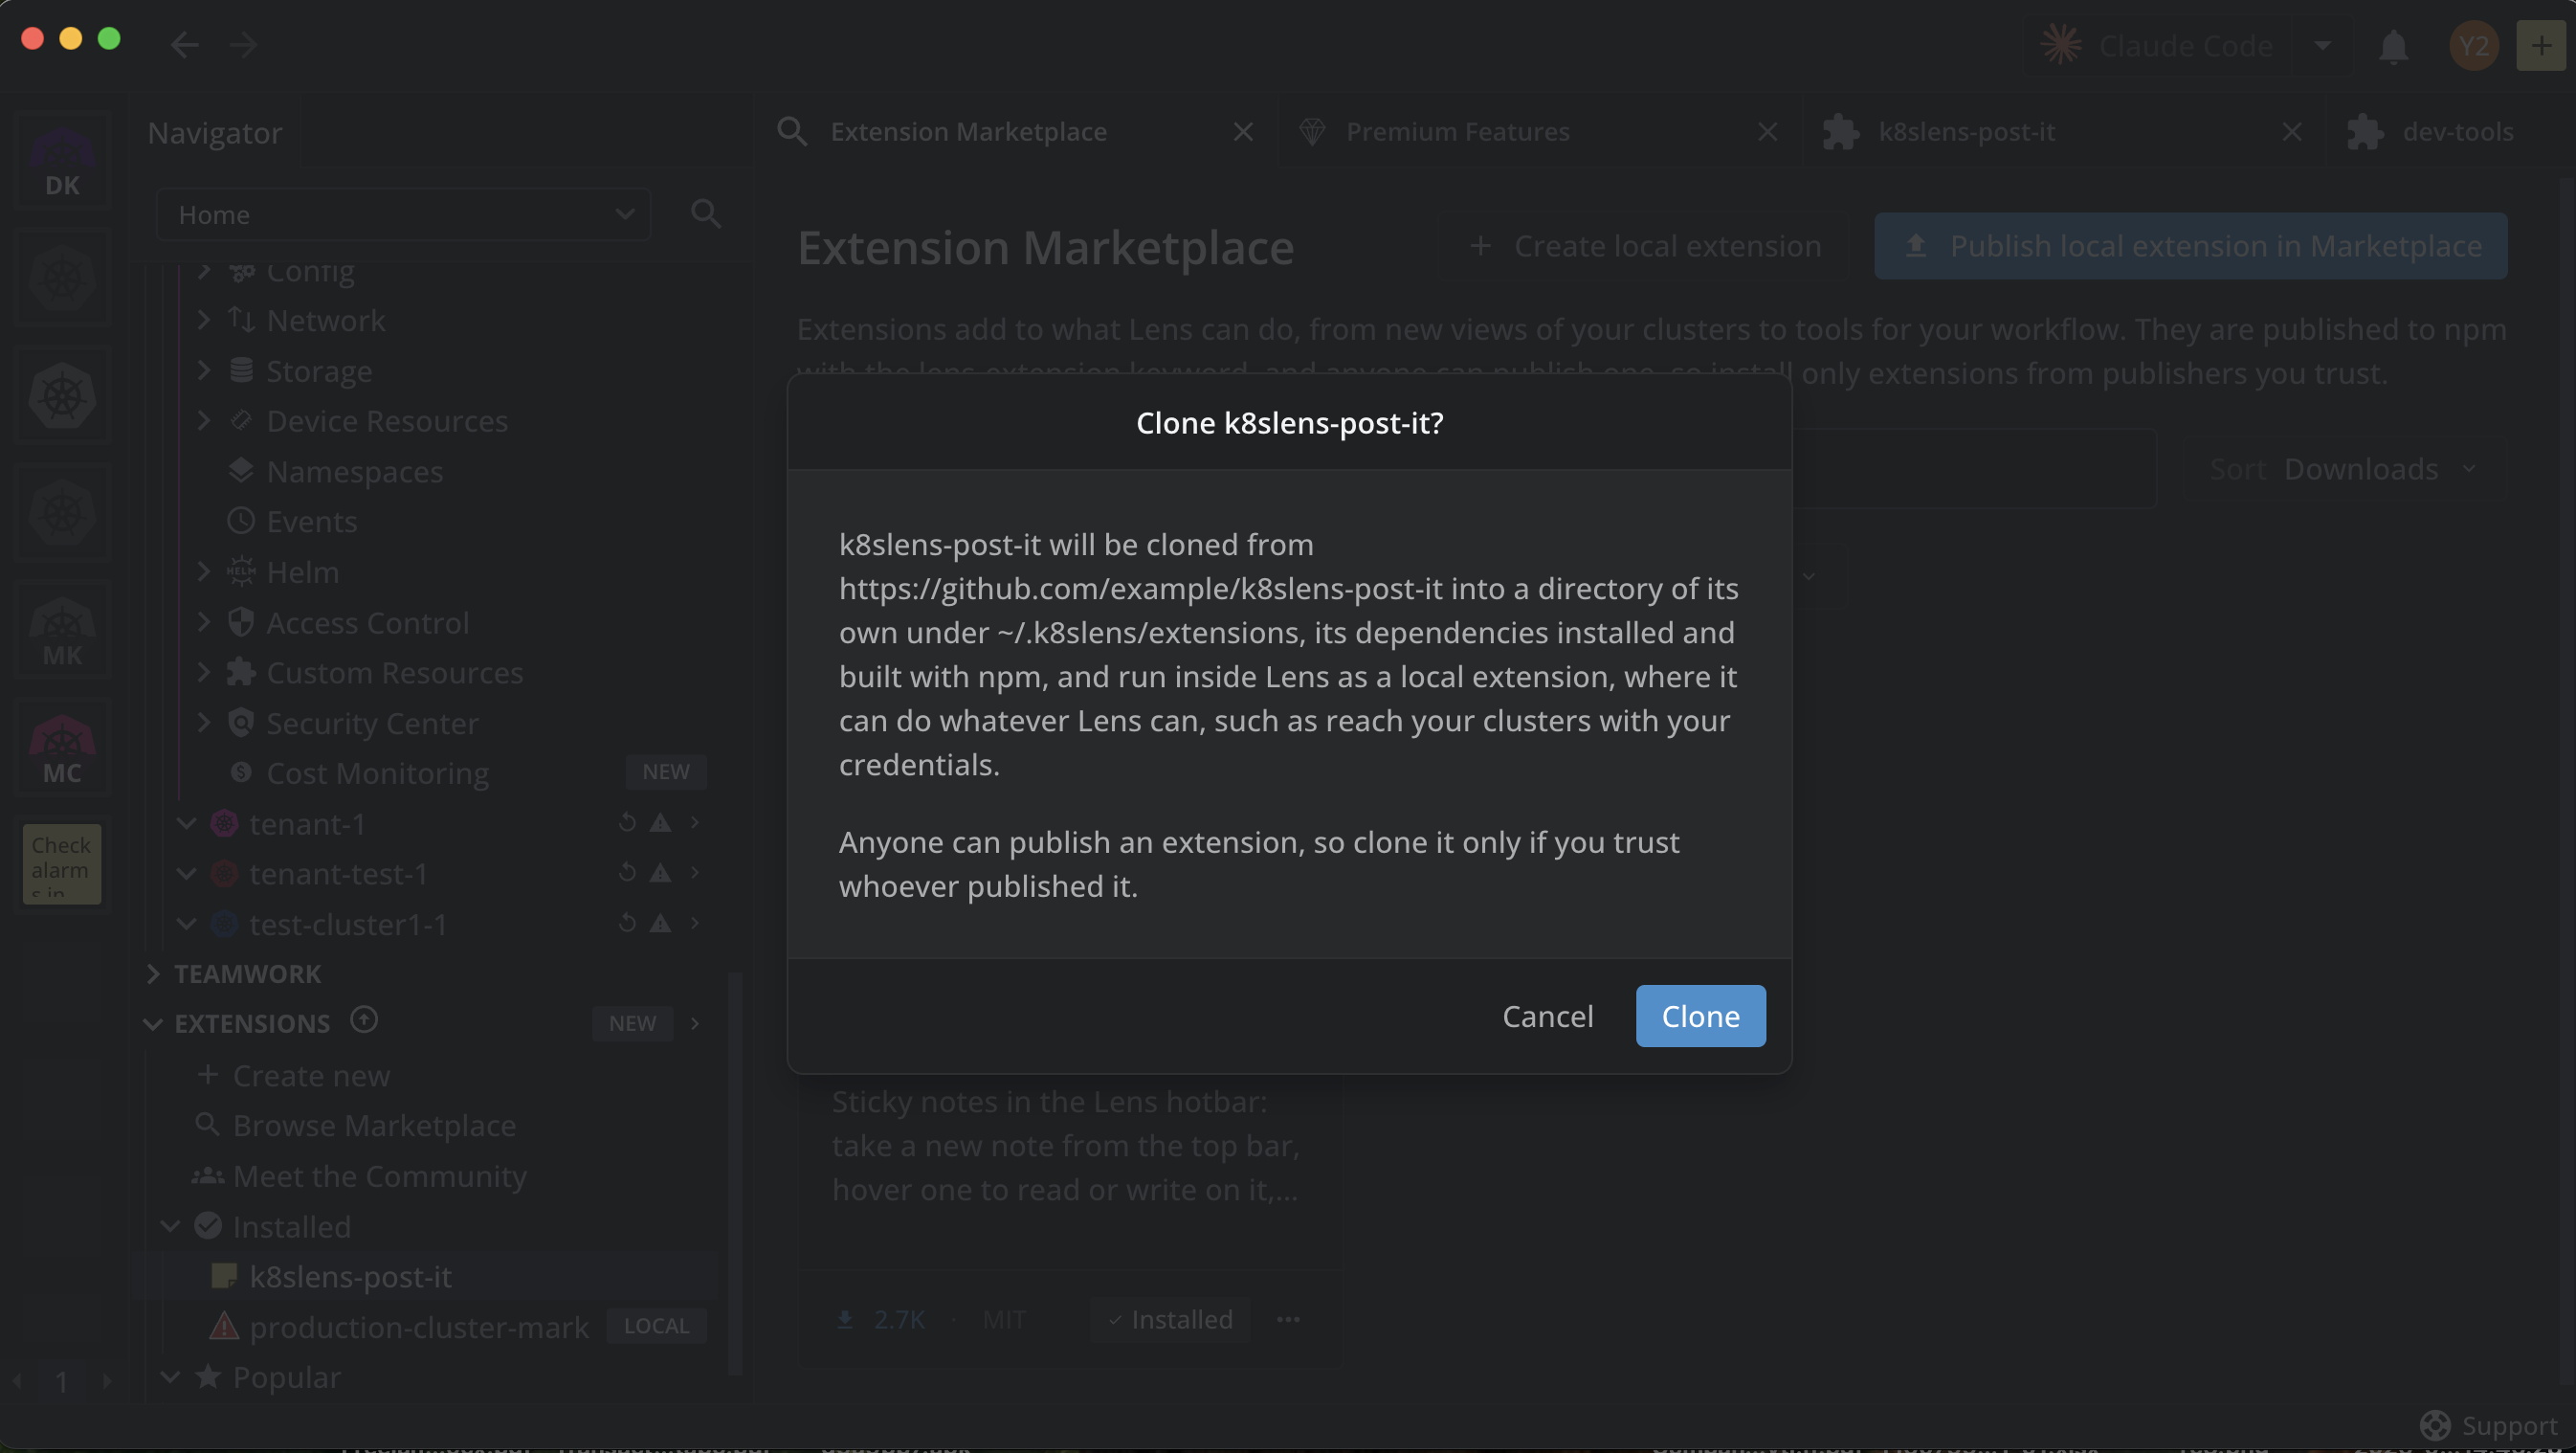2576x1453 pixels.
Task: Open the Claude Code dropdown arrow
Action: point(2322,45)
